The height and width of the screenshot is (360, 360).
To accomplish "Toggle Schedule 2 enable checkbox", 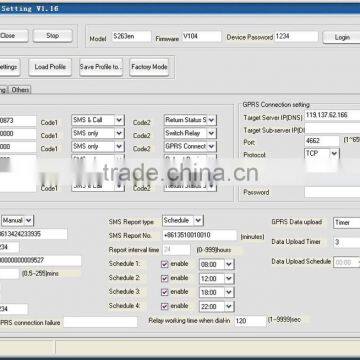I will [x=164, y=278].
